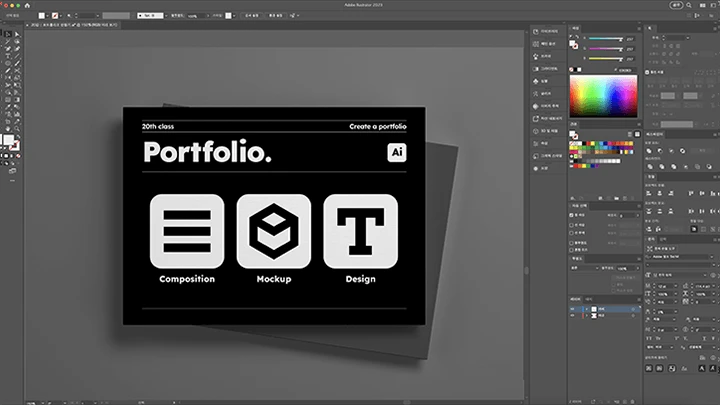Uncheck the checked Fill Color box in Magic Wand panel

click(571, 215)
